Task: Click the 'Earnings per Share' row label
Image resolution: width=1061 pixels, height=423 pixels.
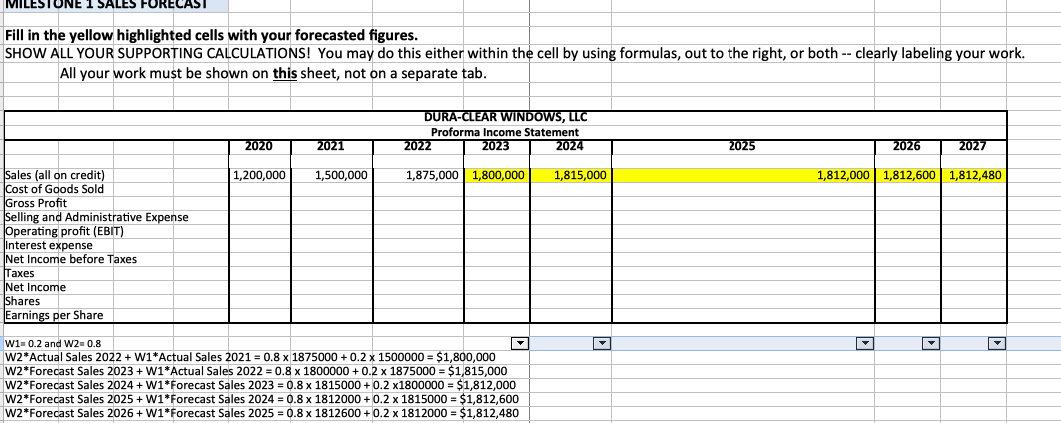Action: [x=54, y=315]
